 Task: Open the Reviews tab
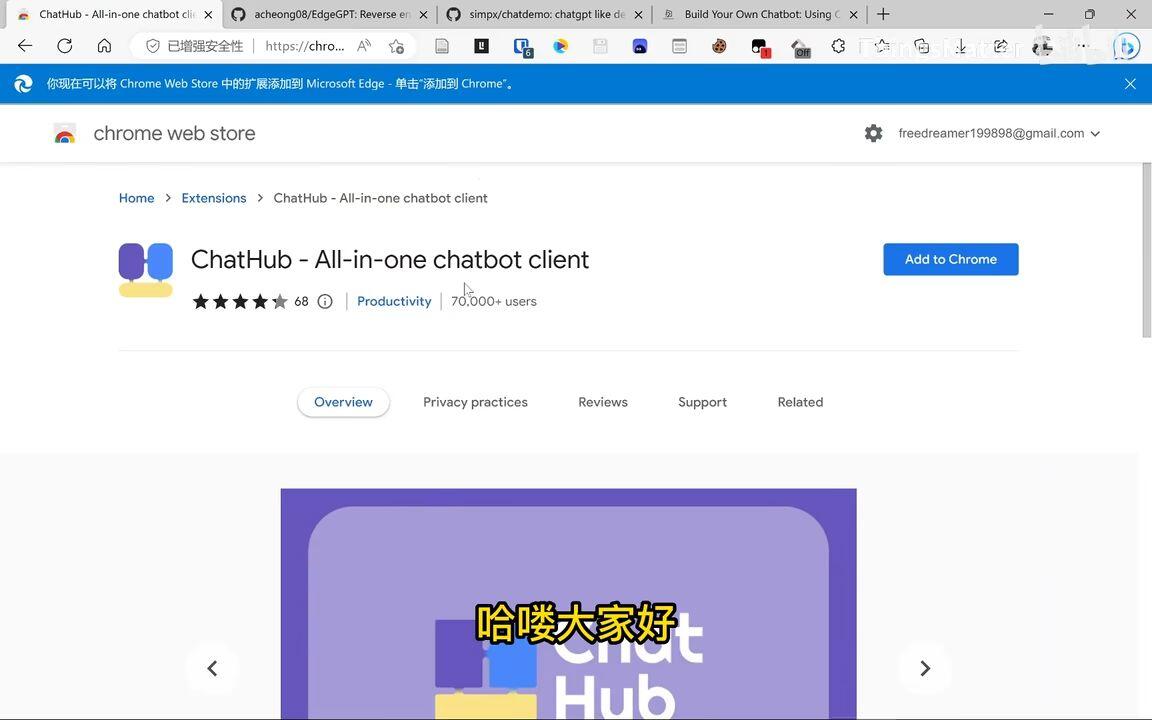pos(602,402)
